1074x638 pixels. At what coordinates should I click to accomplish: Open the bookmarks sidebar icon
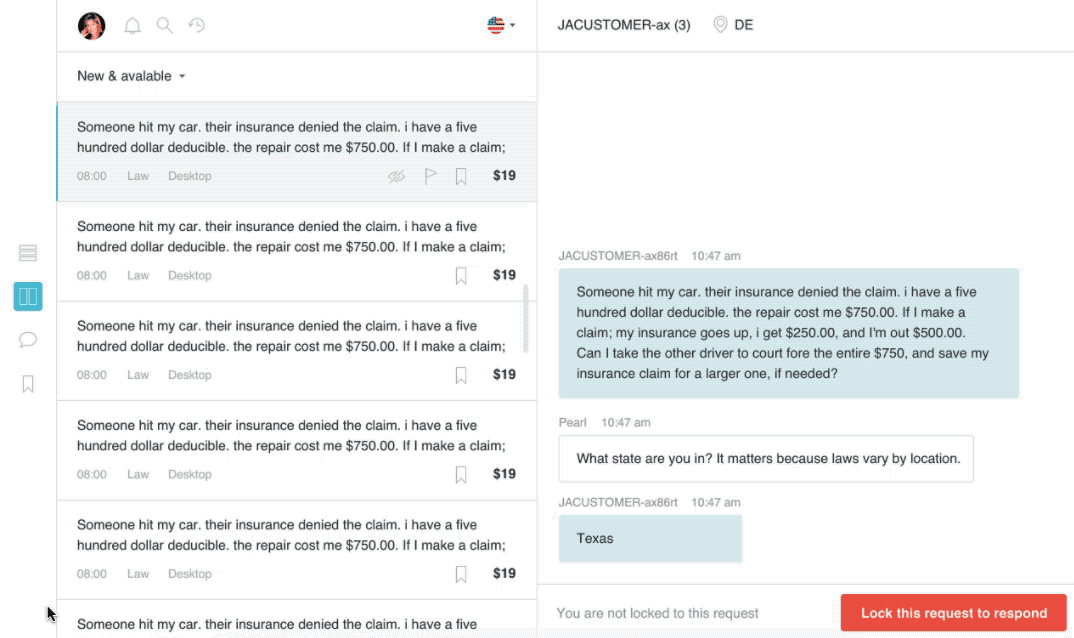tap(28, 384)
